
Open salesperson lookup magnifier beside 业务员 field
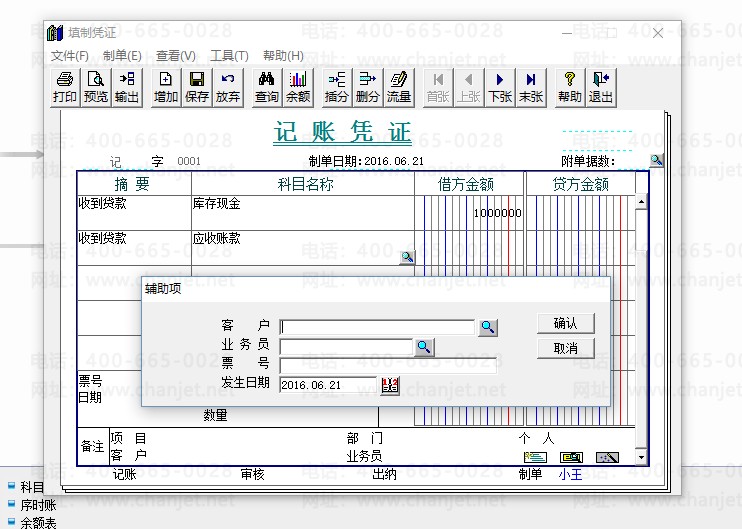(x=425, y=346)
